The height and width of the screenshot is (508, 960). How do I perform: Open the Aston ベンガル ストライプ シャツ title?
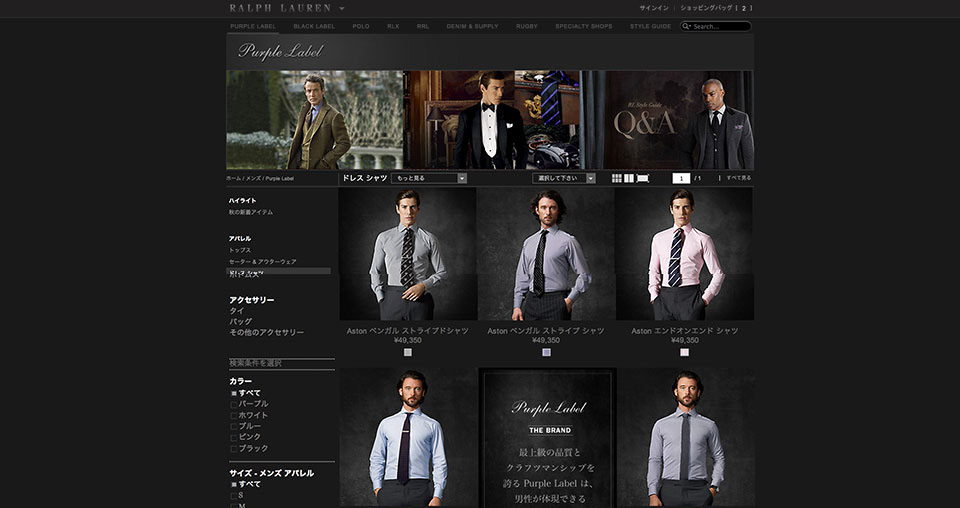546,331
